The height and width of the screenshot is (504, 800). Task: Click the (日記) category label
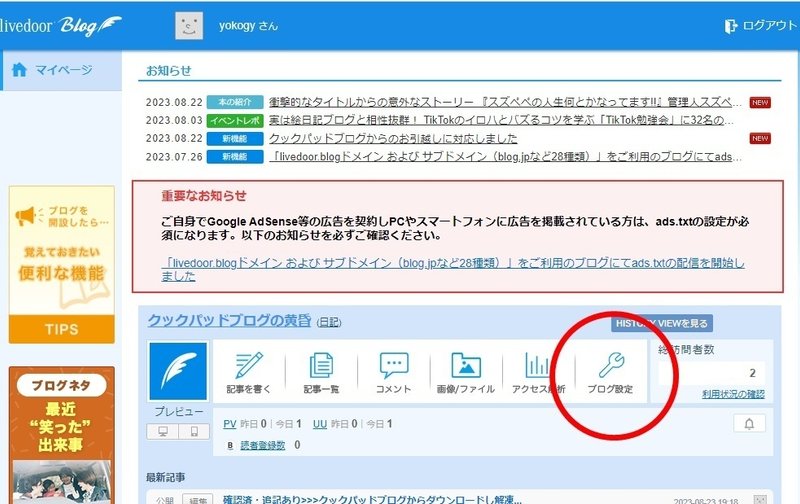click(x=329, y=322)
